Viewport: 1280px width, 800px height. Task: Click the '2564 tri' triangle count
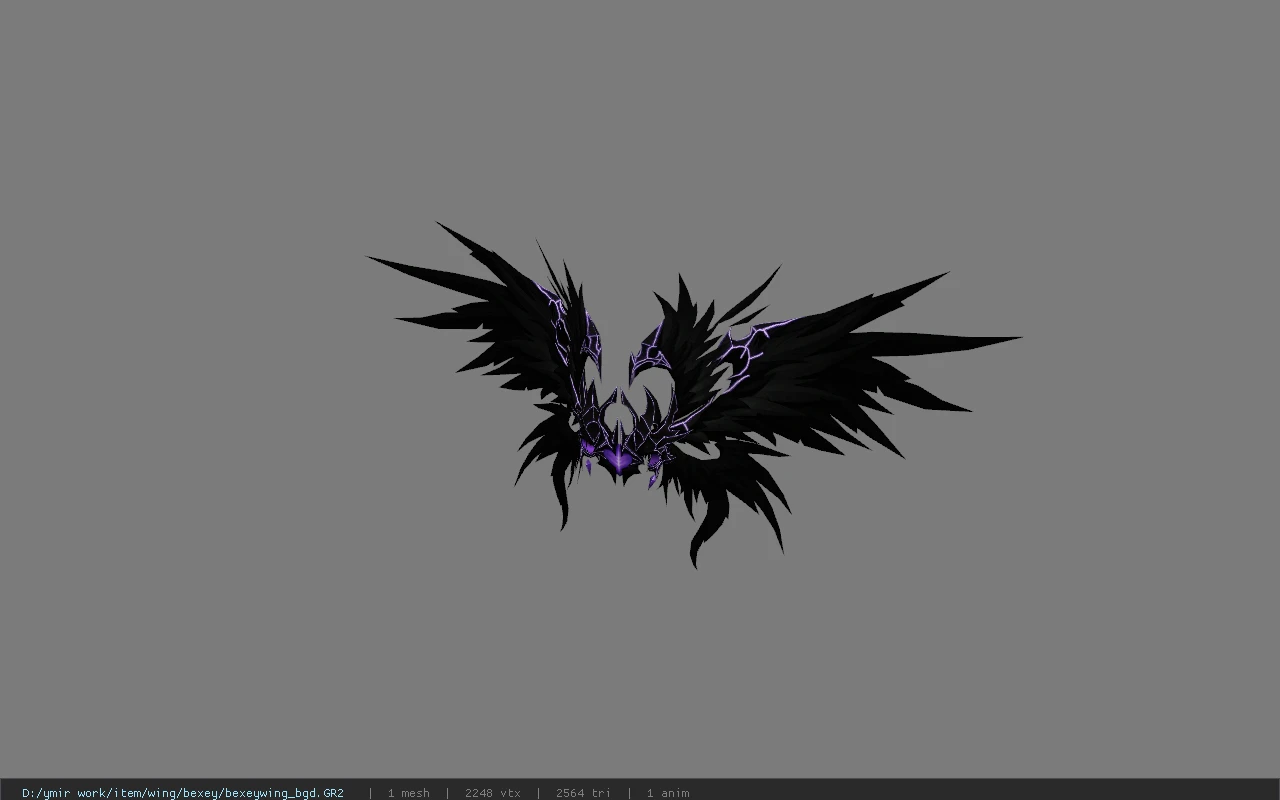pos(583,793)
